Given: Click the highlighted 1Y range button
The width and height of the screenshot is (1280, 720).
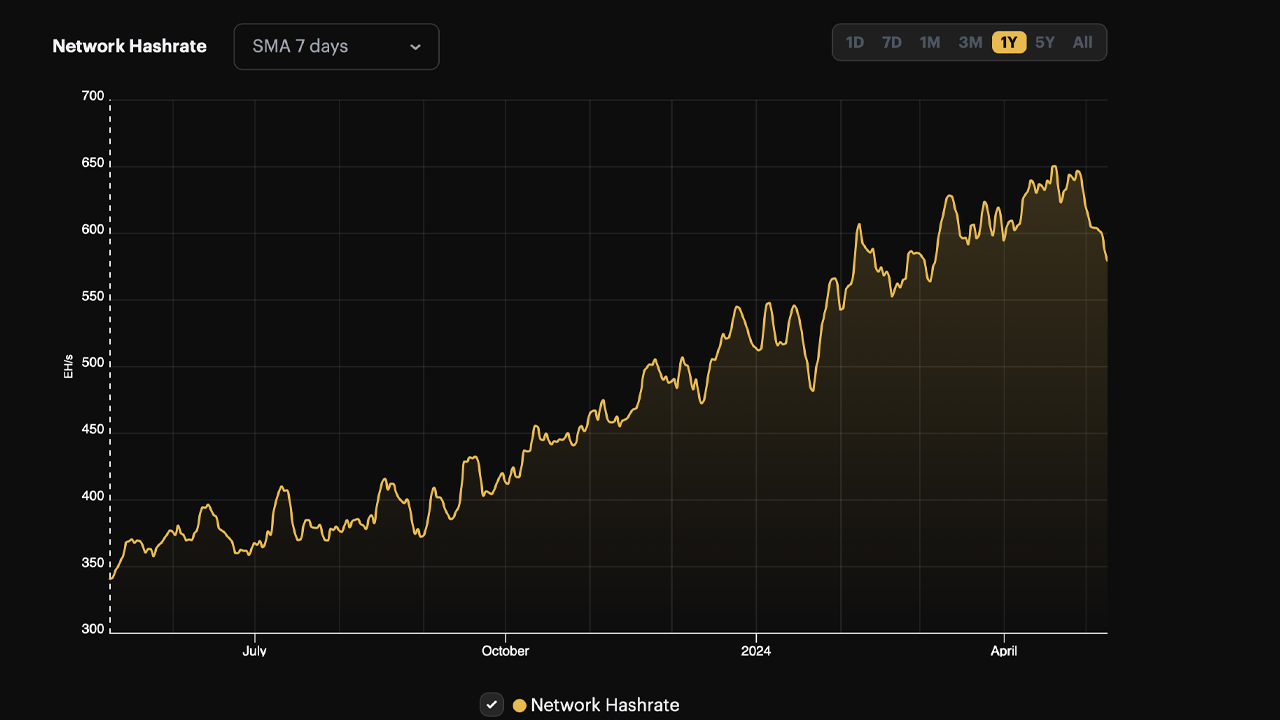Looking at the screenshot, I should [x=1006, y=42].
